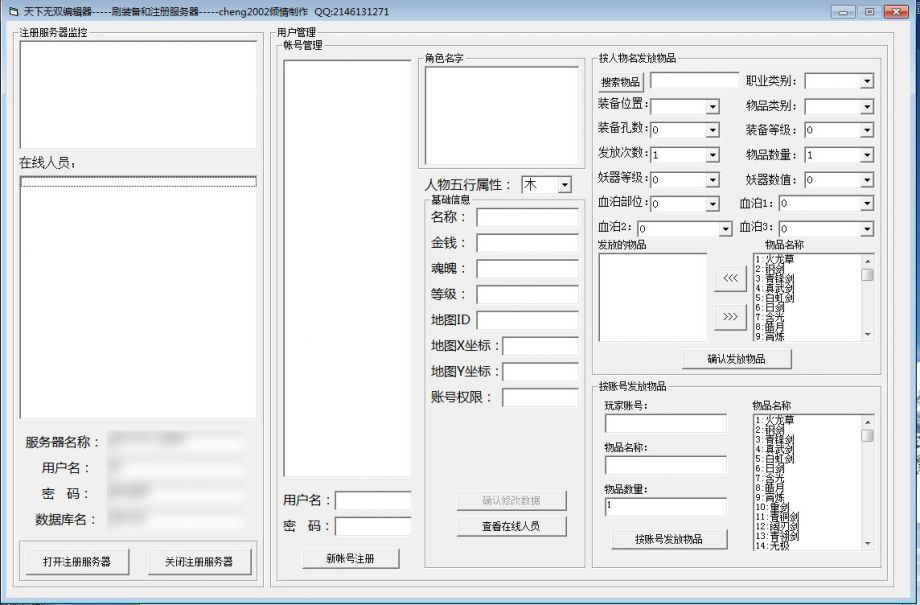Expand the 职业类别 combo box

[866, 81]
